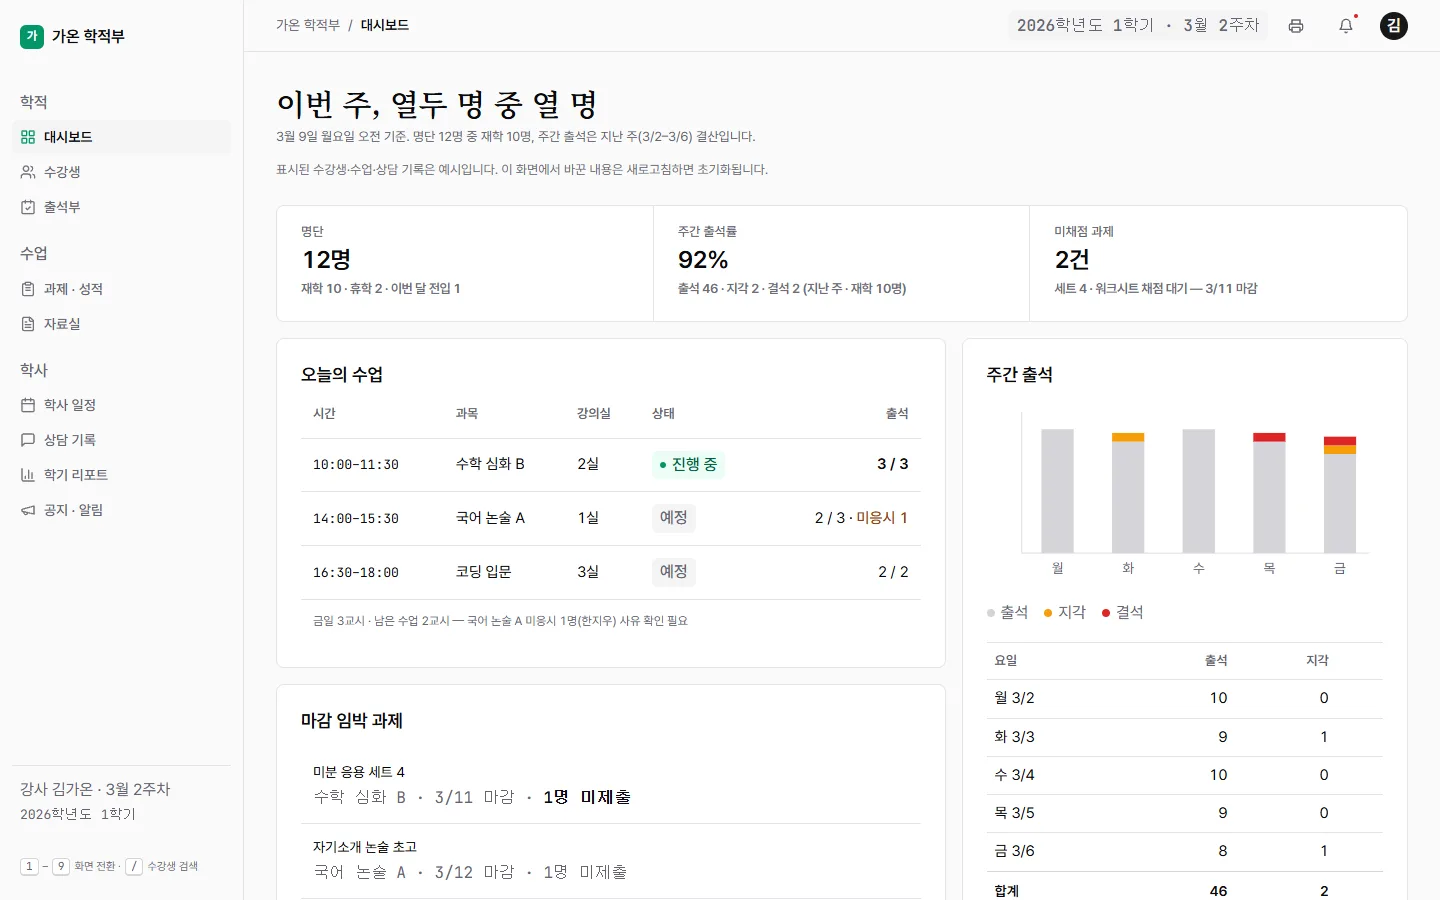Image resolution: width=1440 pixels, height=900 pixels.
Task: Click 2026학년도 1학기 term selector
Action: (1138, 26)
